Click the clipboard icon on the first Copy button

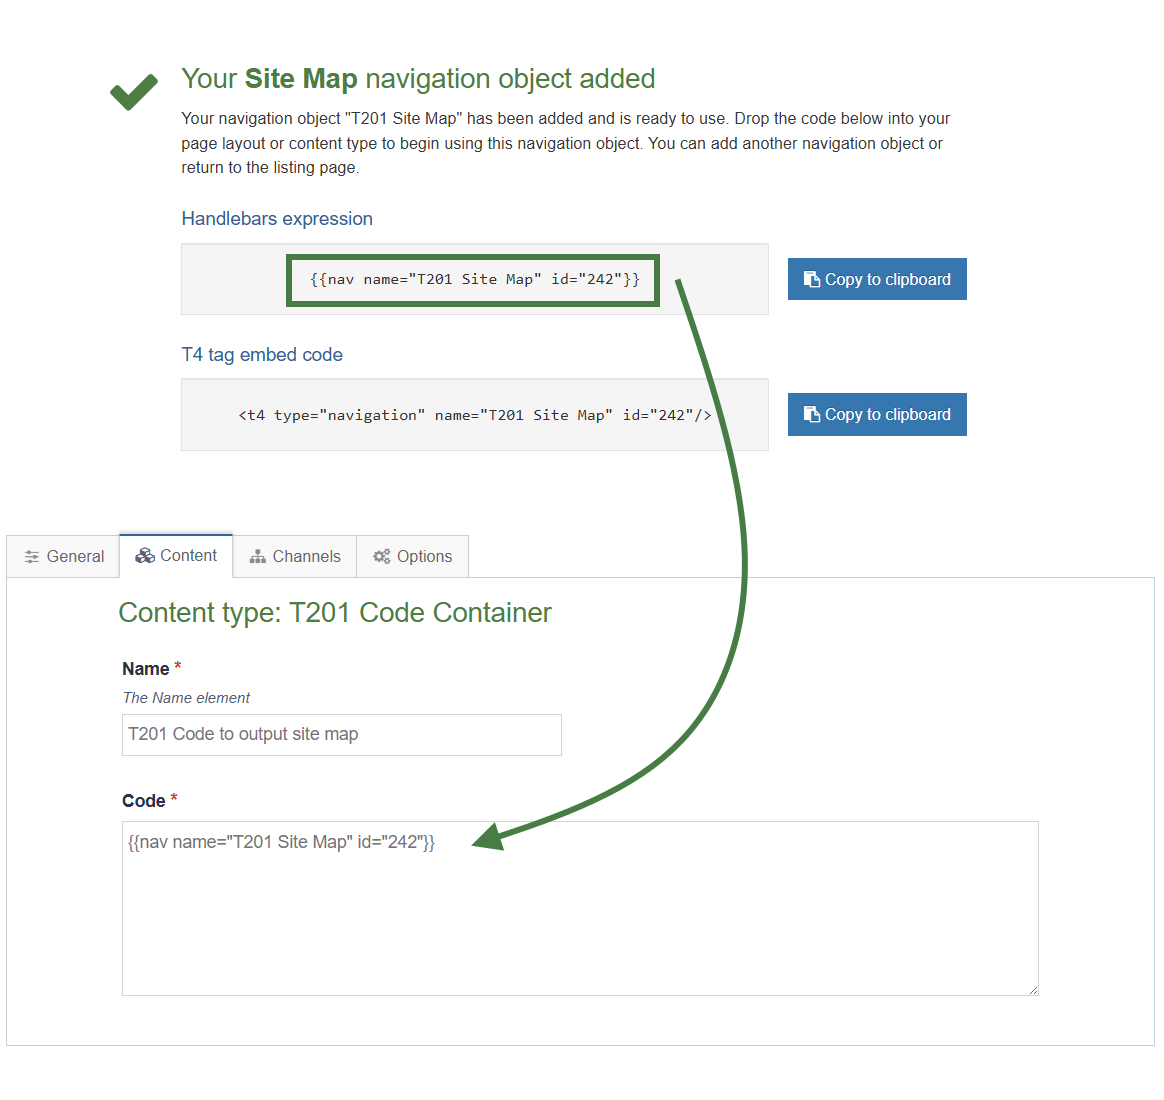[812, 279]
